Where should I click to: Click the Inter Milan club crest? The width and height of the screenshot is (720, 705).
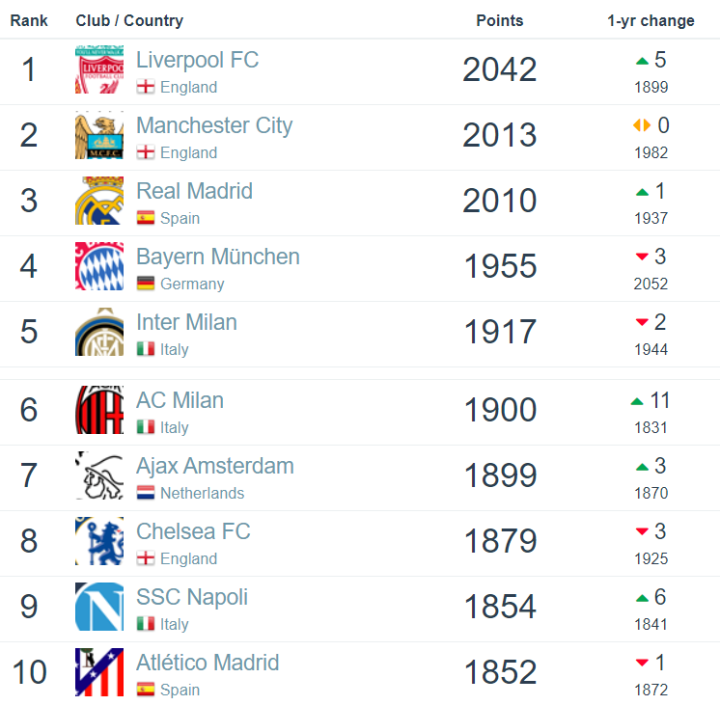99,332
